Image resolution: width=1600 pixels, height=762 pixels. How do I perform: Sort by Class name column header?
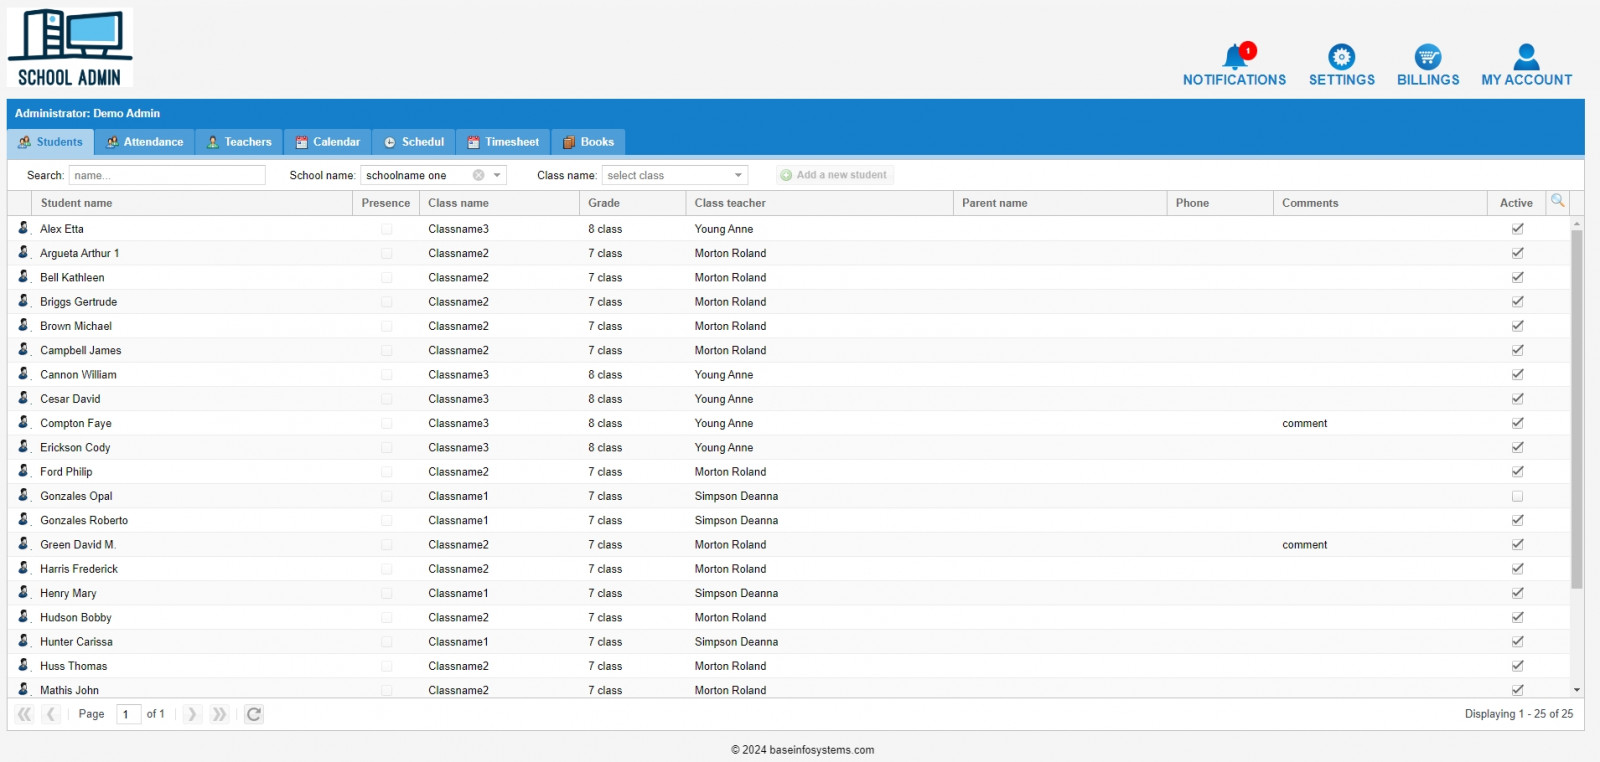(499, 203)
